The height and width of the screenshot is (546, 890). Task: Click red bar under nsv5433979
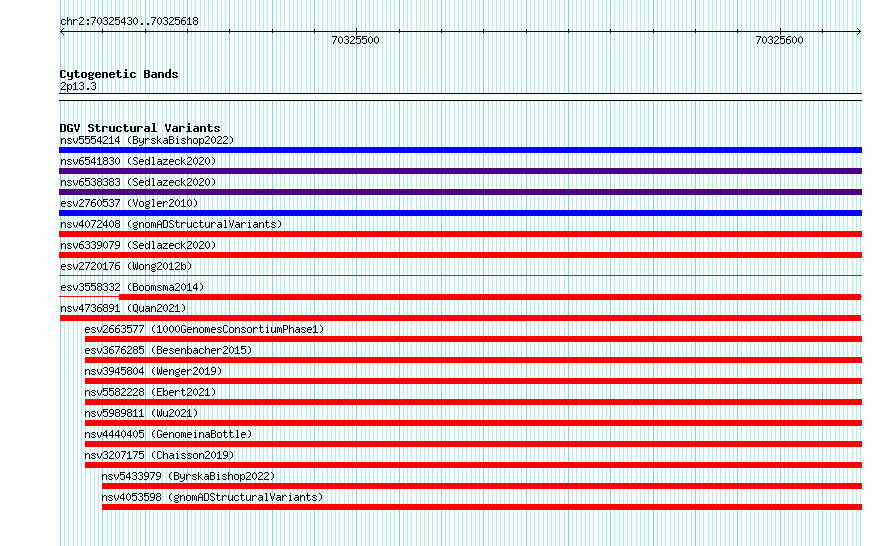[482, 486]
